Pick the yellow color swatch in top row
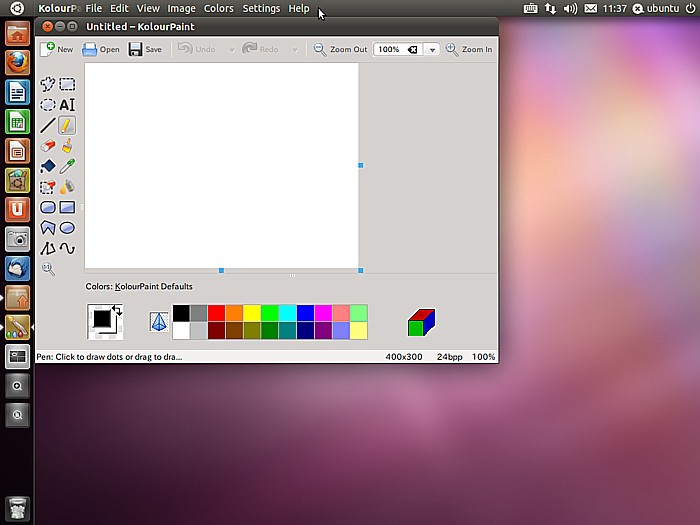 (x=252, y=313)
